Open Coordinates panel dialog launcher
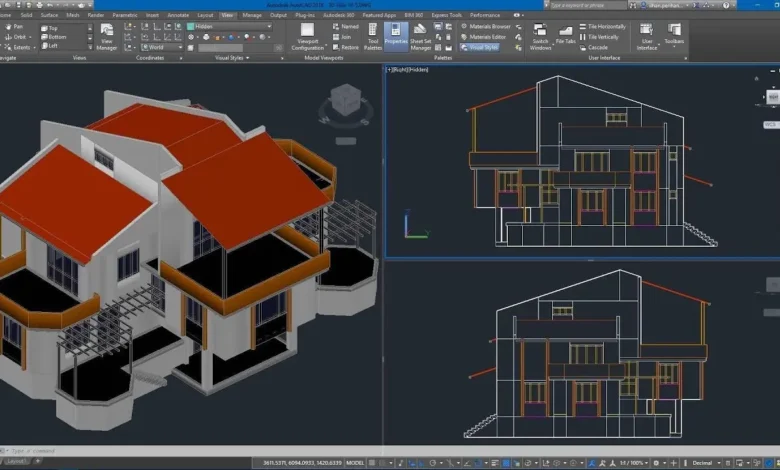The height and width of the screenshot is (470, 780). pyautogui.click(x=181, y=58)
